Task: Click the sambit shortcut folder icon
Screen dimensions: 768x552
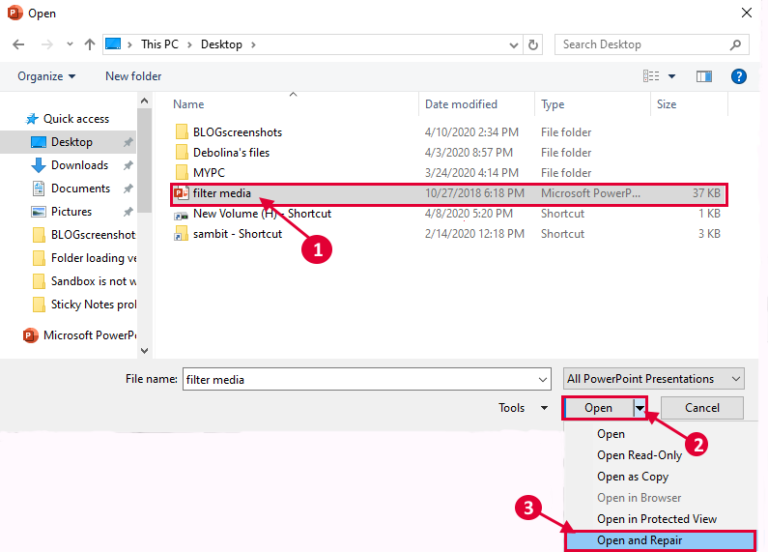Action: 181,234
